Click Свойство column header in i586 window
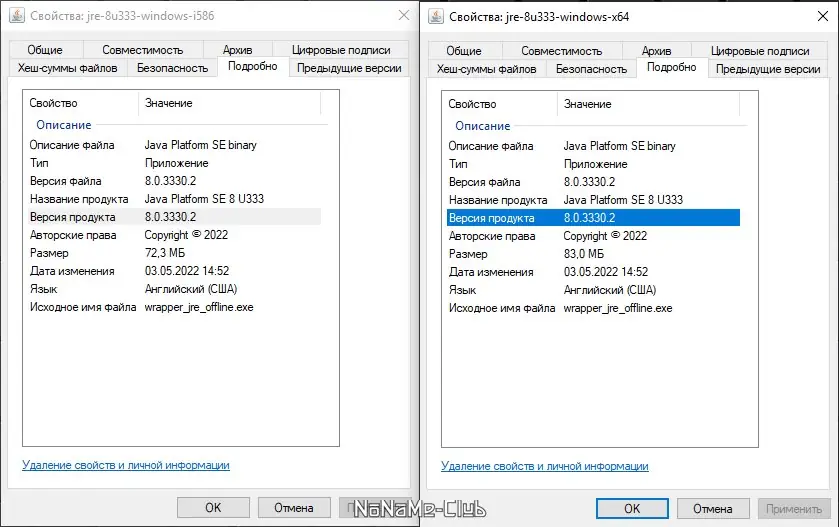The image size is (839, 527). click(80, 103)
